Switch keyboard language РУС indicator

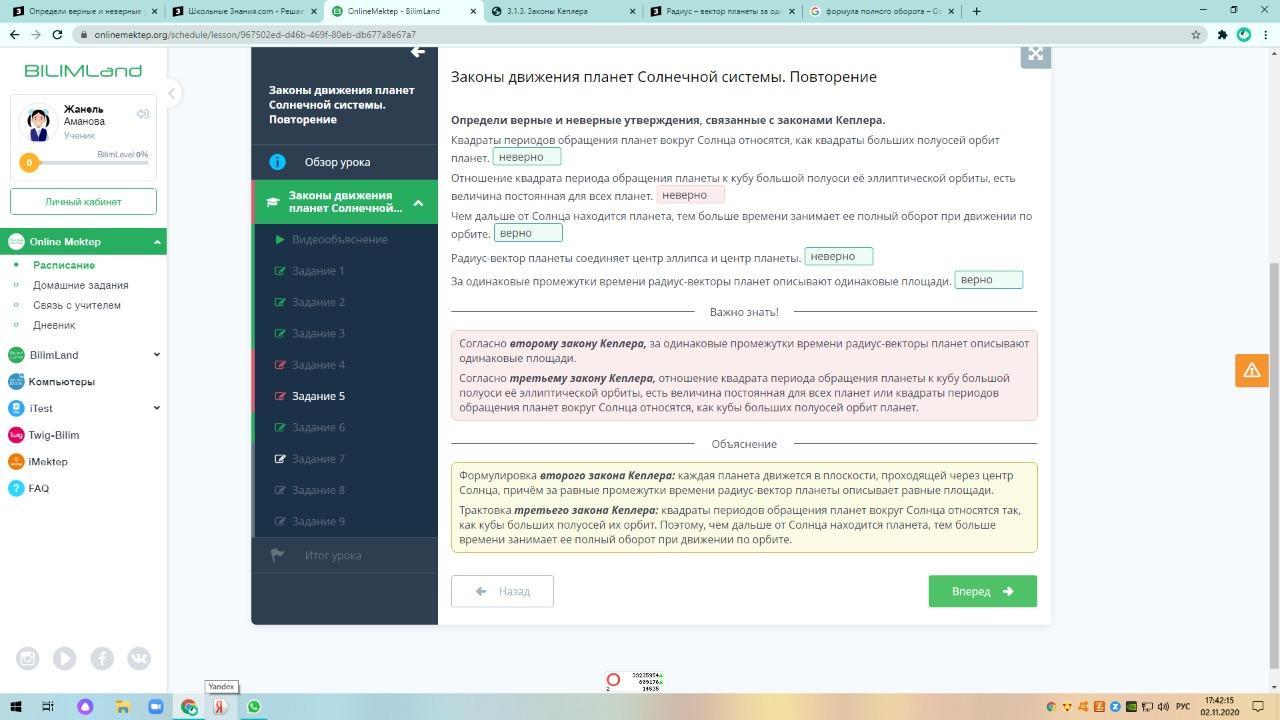tap(1181, 707)
